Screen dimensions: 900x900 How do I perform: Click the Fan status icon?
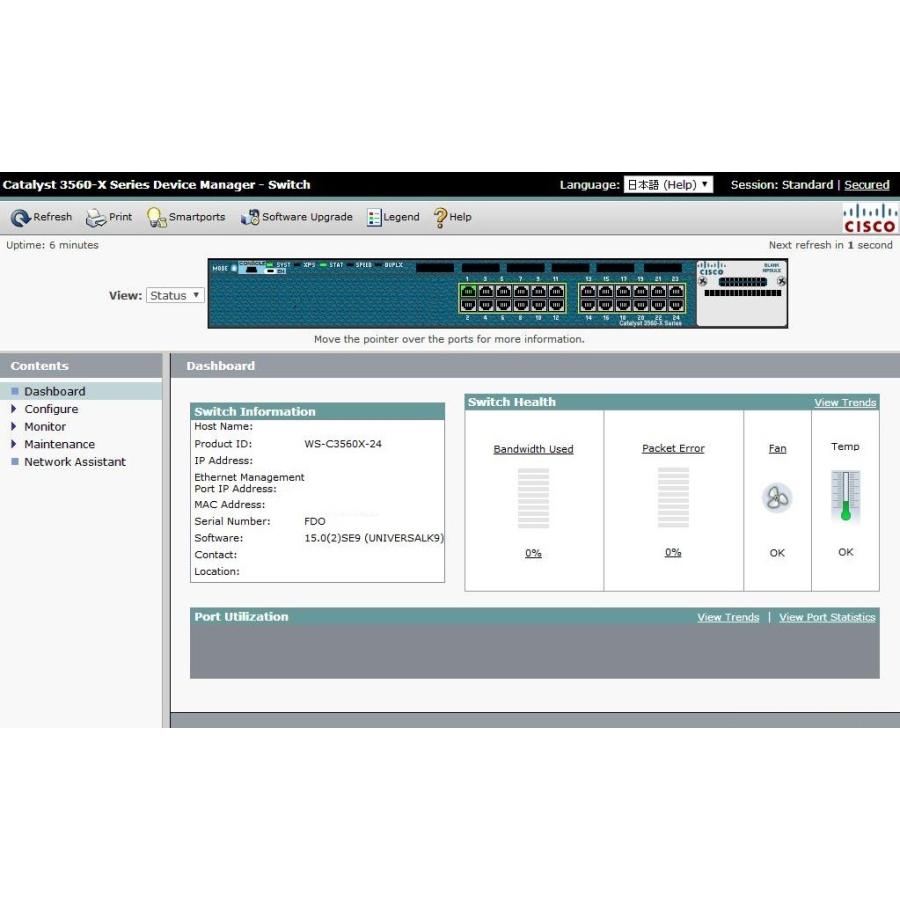777,498
